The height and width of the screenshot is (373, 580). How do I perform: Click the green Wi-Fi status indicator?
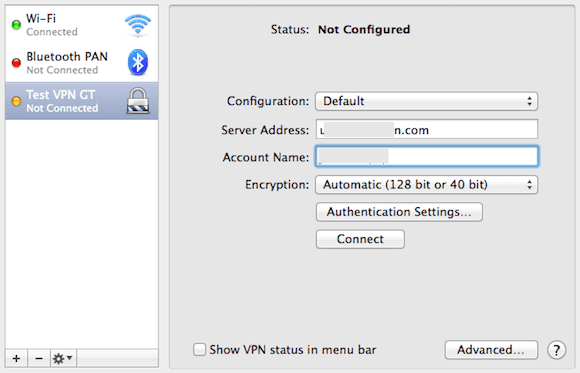coord(16,25)
